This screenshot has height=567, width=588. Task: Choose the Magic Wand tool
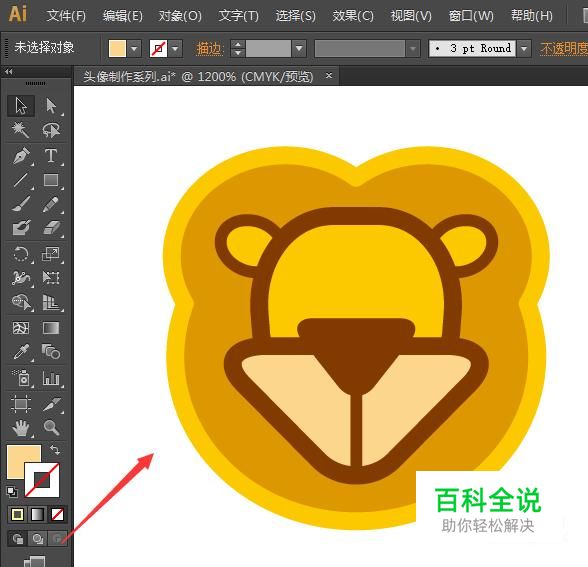(x=20, y=130)
